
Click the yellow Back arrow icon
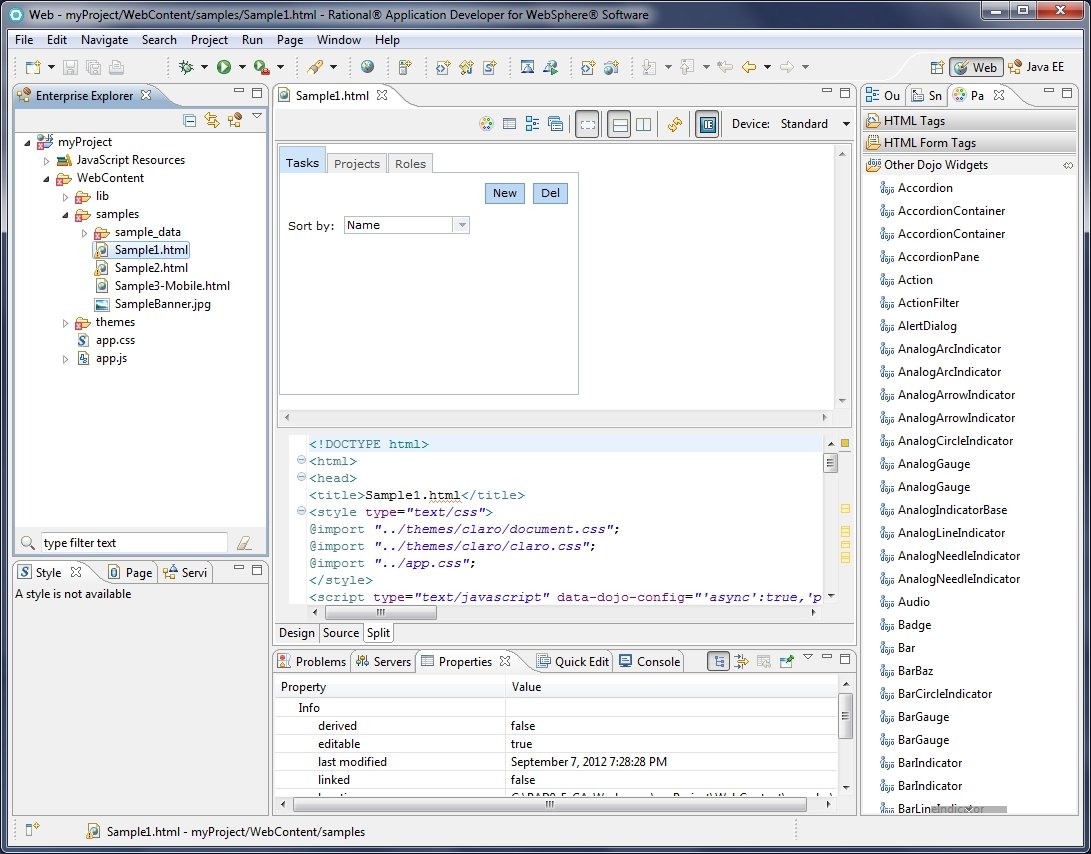point(749,67)
